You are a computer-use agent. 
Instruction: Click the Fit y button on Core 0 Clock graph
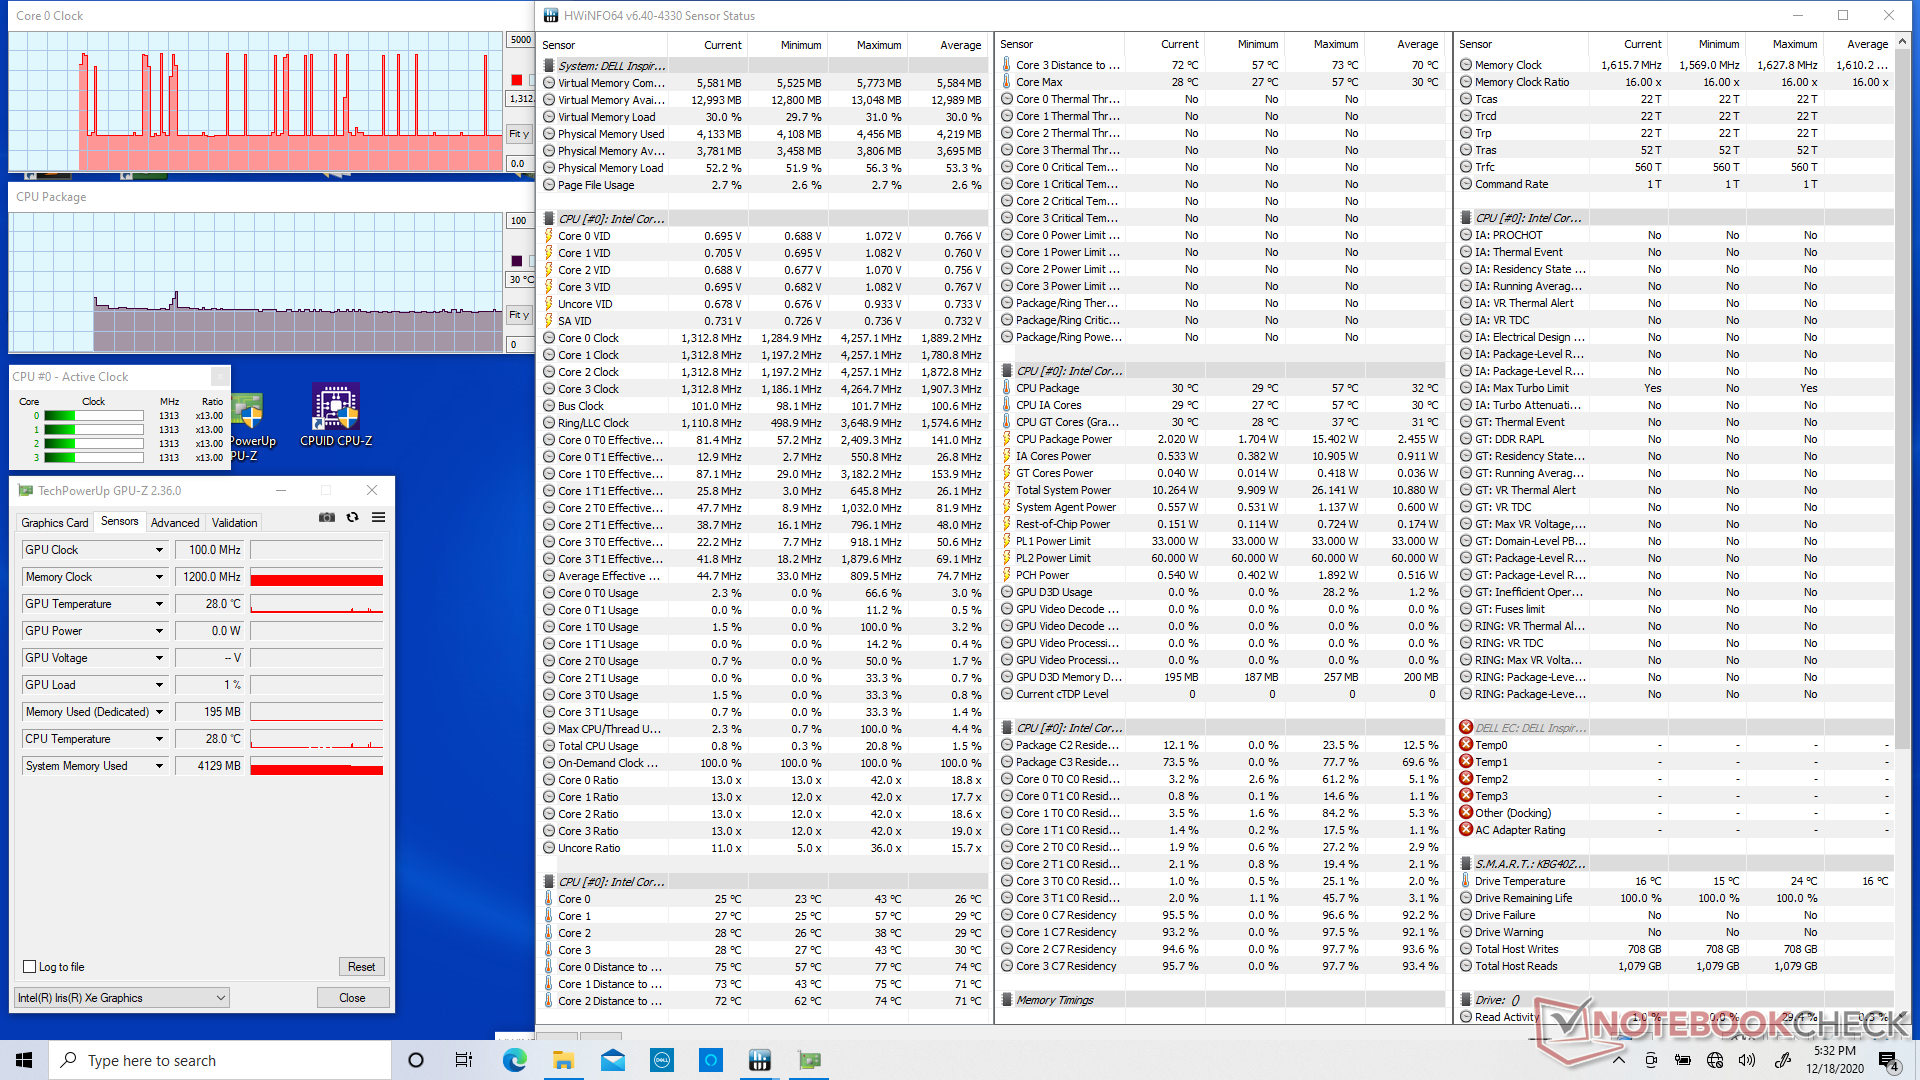tap(519, 134)
